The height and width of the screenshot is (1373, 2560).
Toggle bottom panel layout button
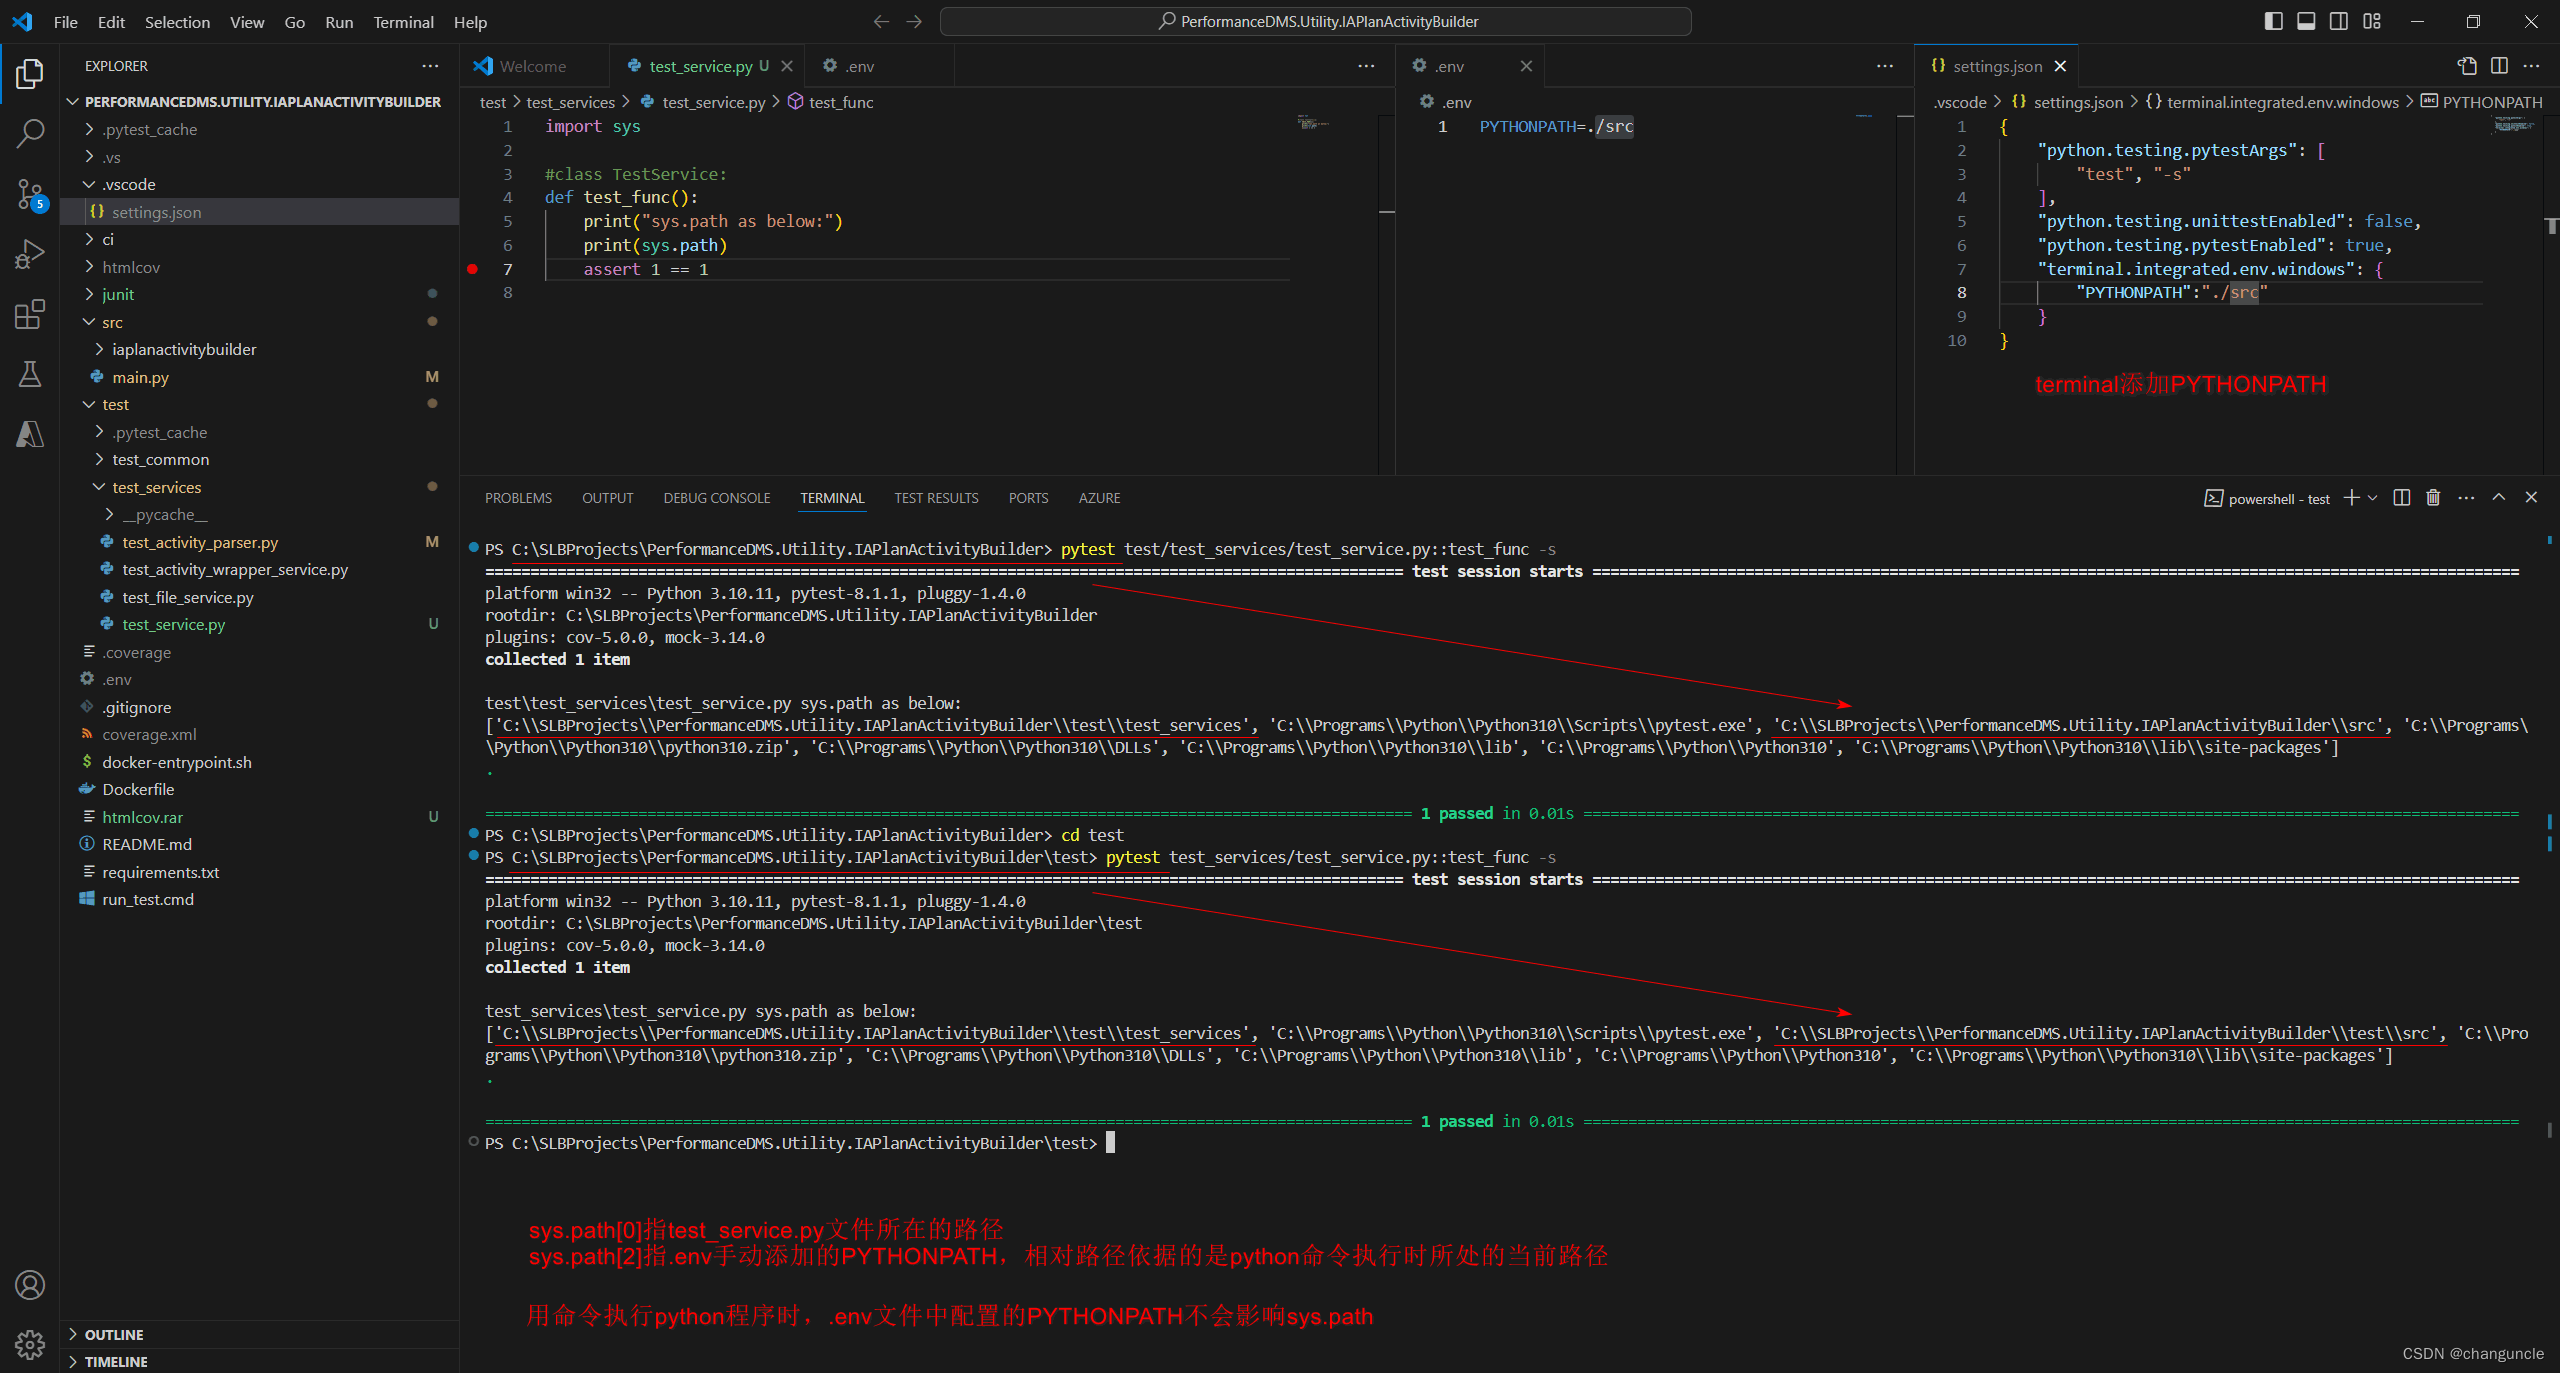point(2306,21)
